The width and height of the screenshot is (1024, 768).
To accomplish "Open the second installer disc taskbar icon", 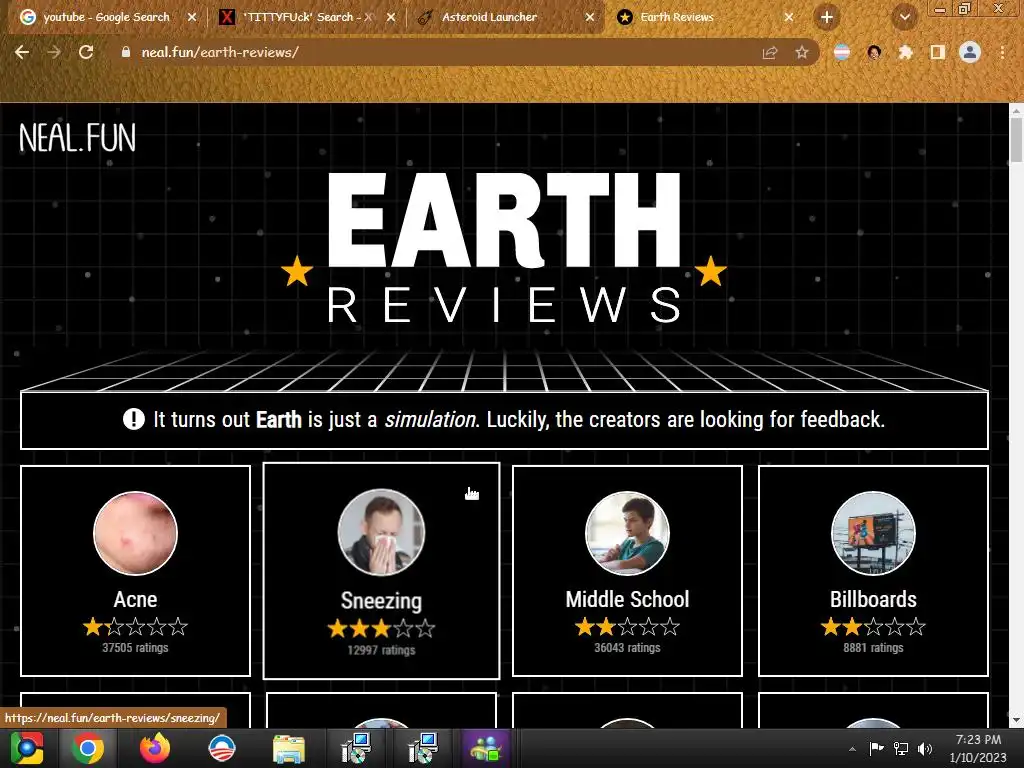I will [423, 748].
